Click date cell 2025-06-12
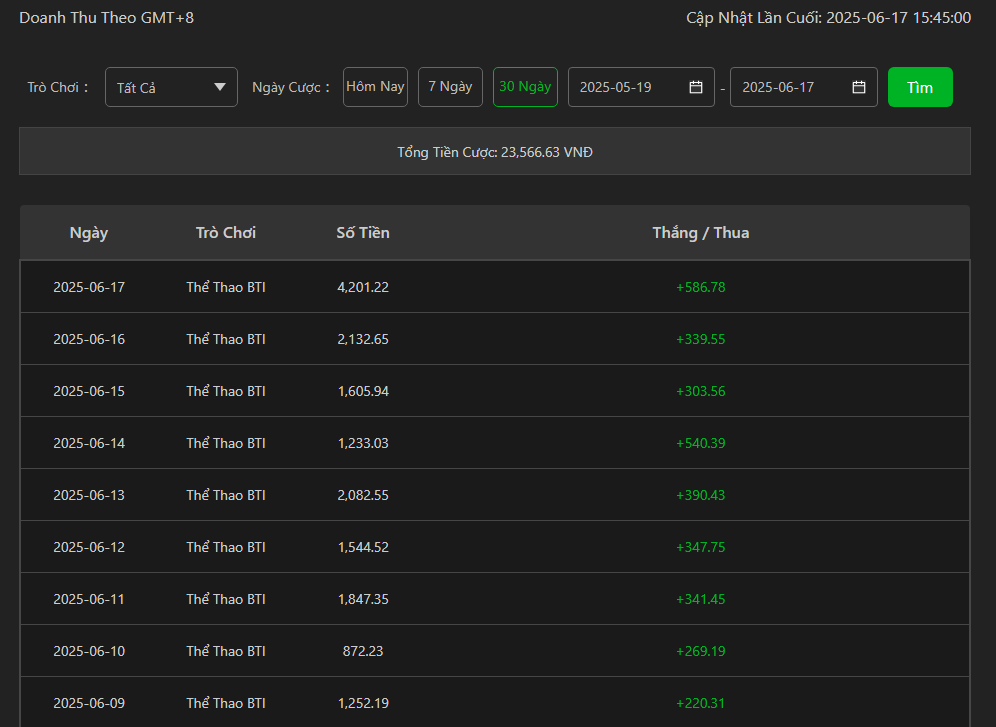 [89, 547]
